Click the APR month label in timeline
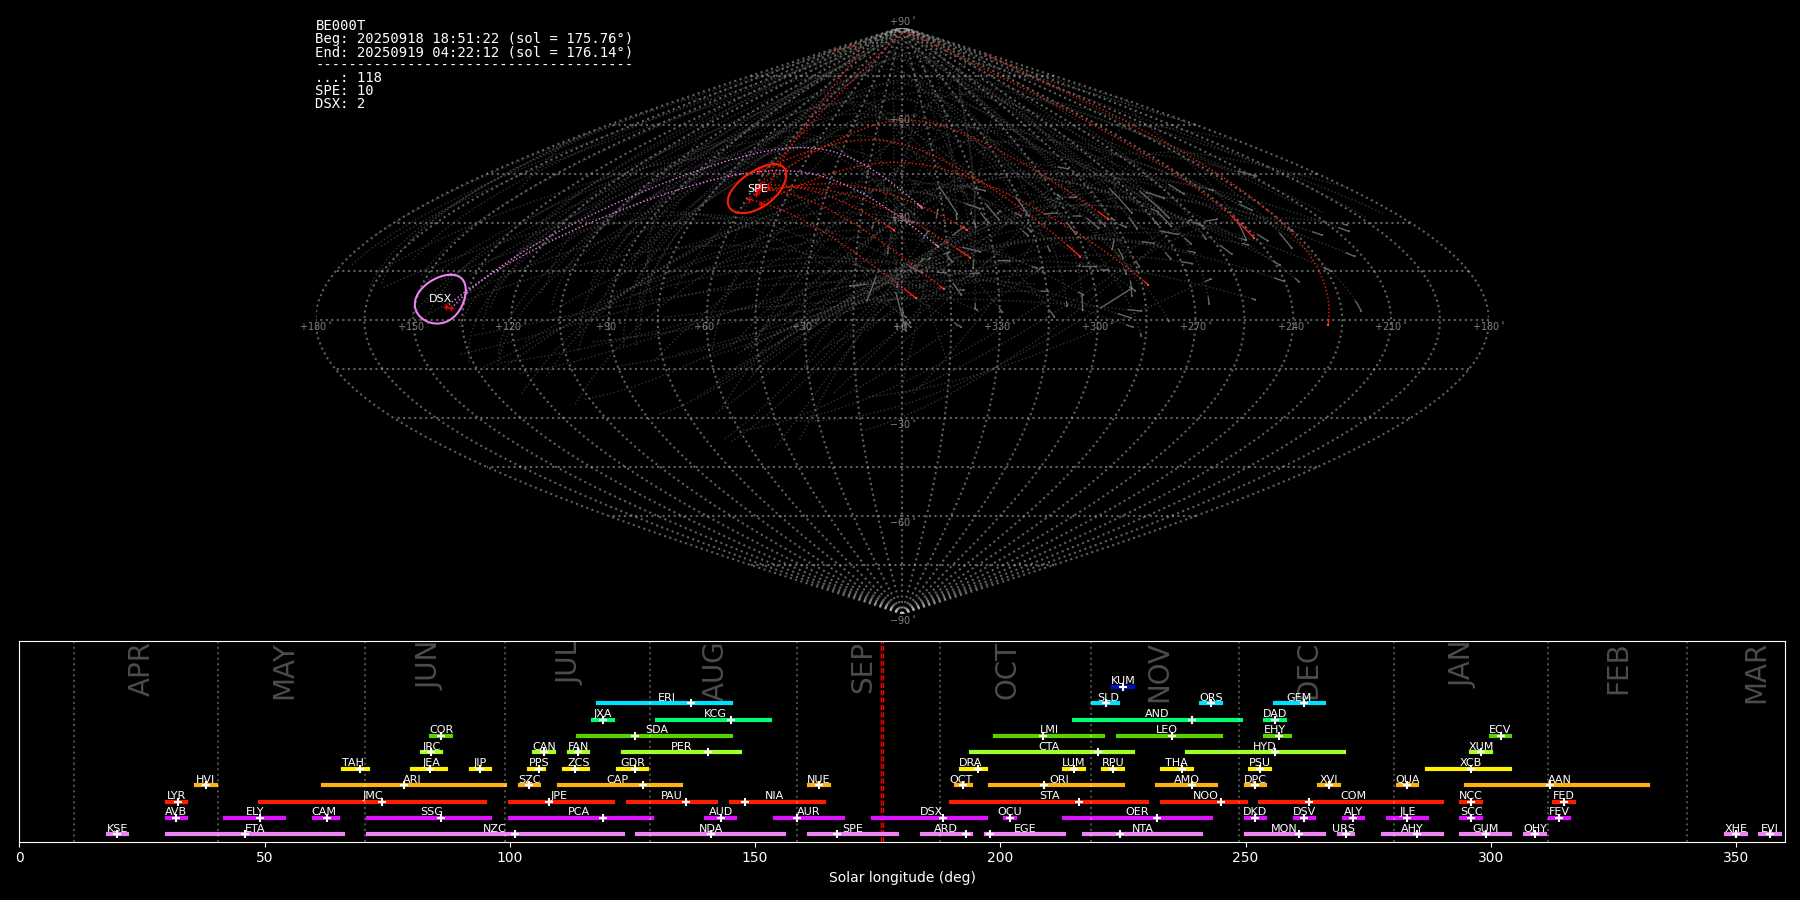Viewport: 1800px width, 900px height. point(139,670)
